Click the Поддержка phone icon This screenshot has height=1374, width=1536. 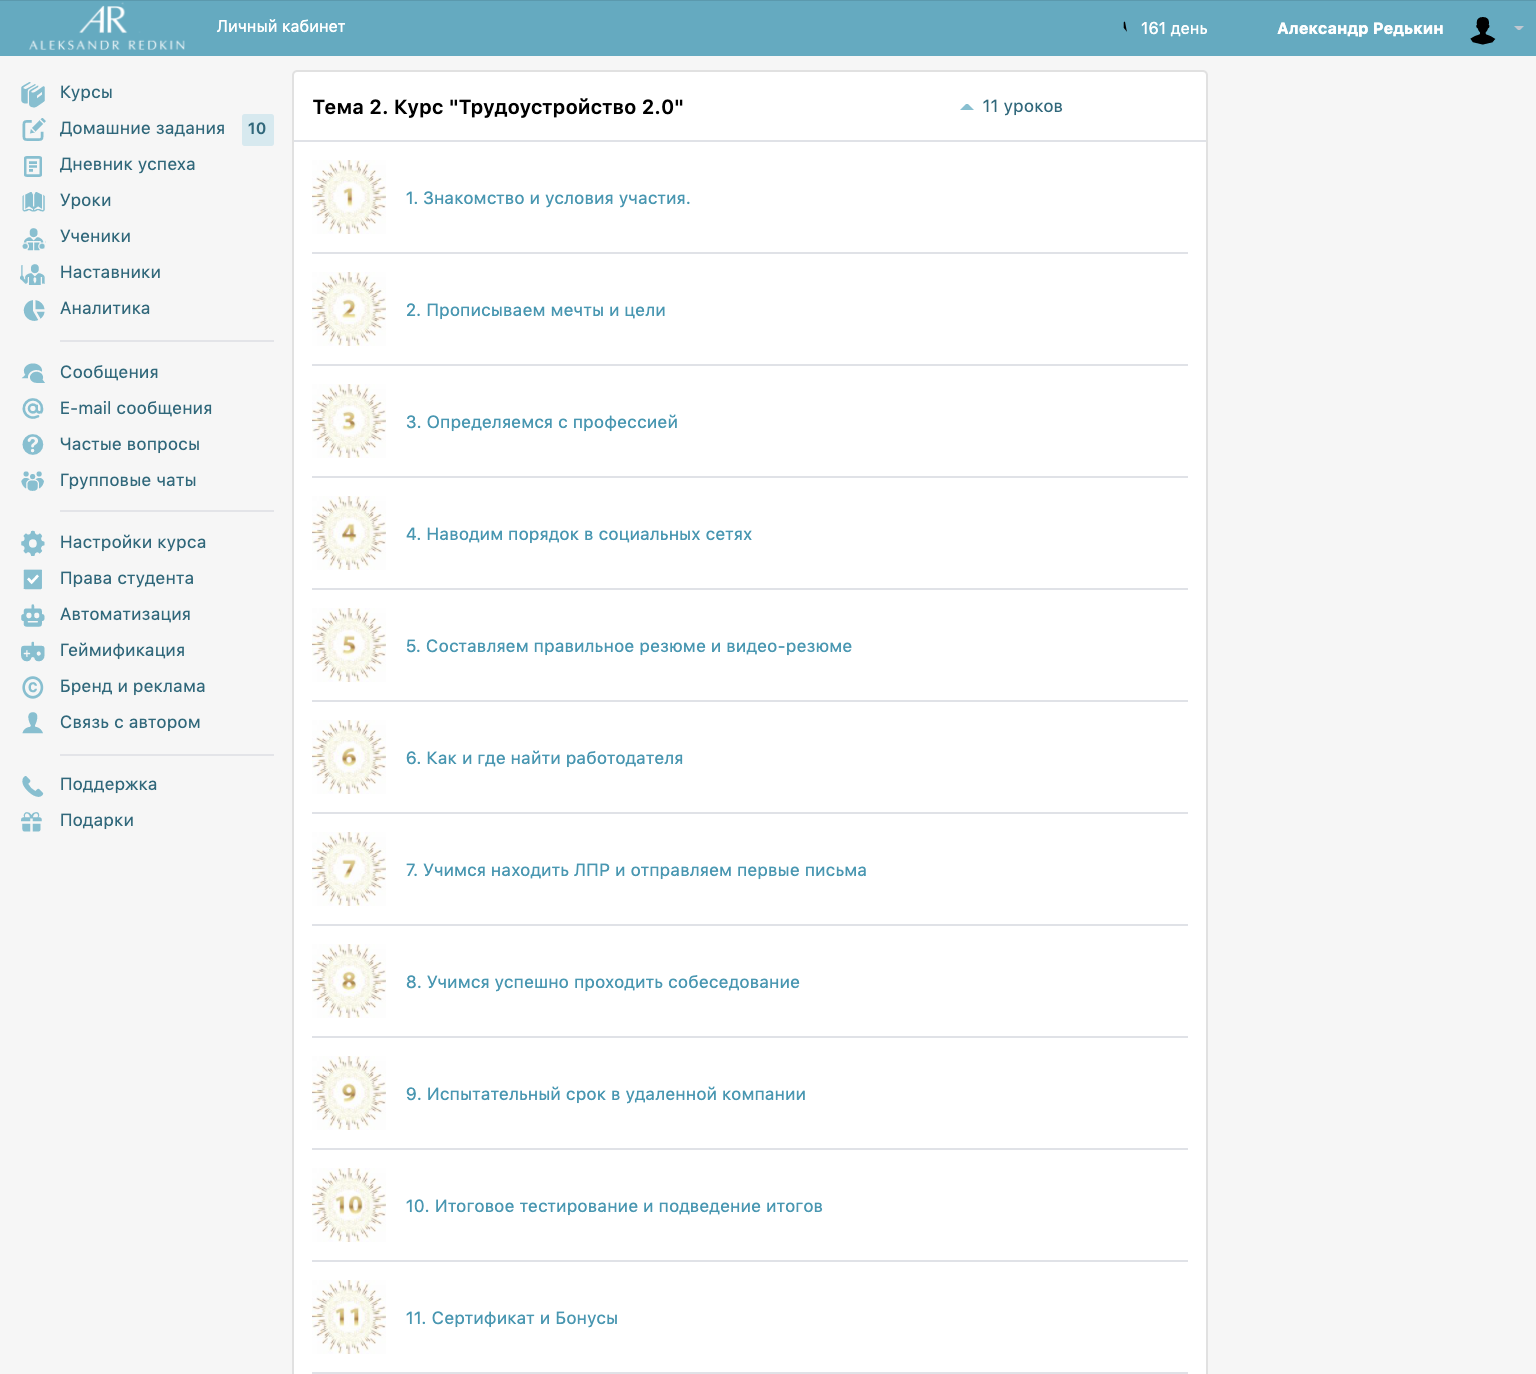[33, 785]
